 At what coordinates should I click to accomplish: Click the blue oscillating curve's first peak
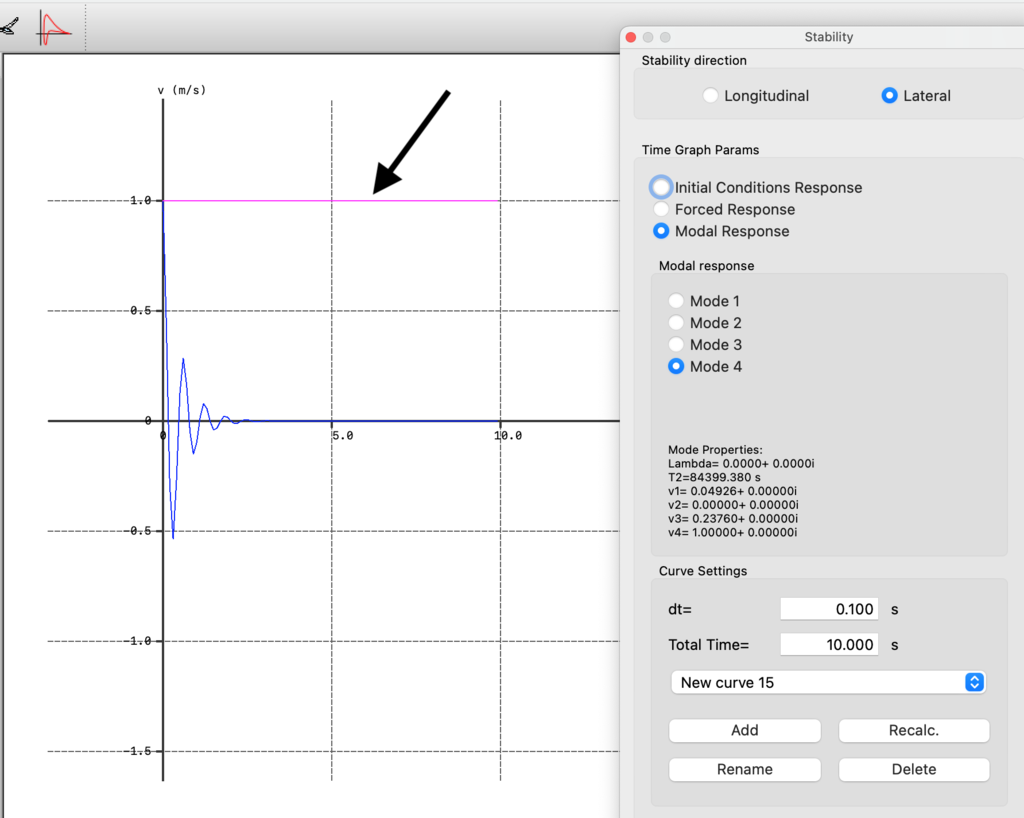tap(183, 360)
